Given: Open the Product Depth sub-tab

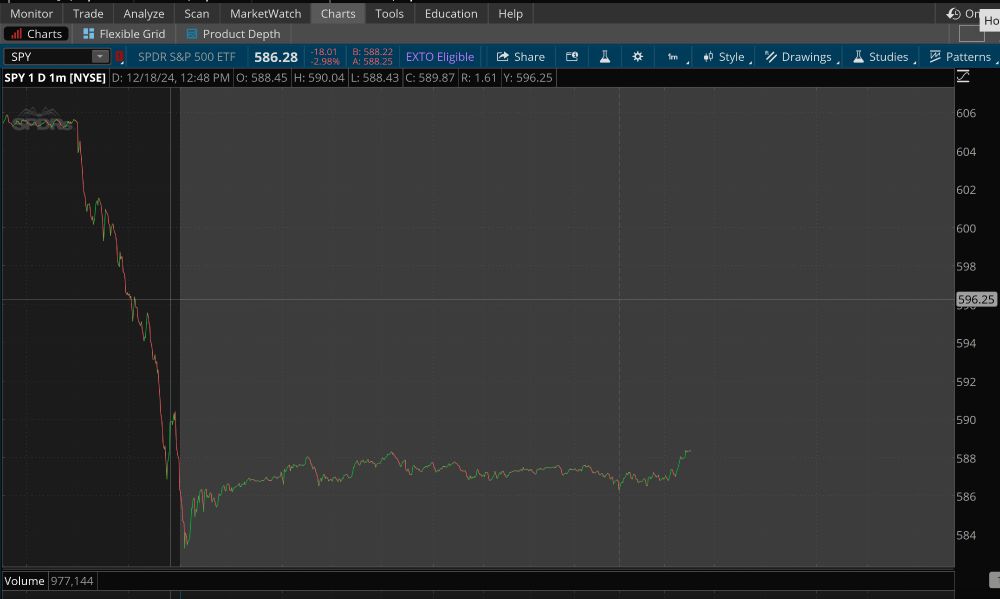Looking at the screenshot, I should [233, 34].
